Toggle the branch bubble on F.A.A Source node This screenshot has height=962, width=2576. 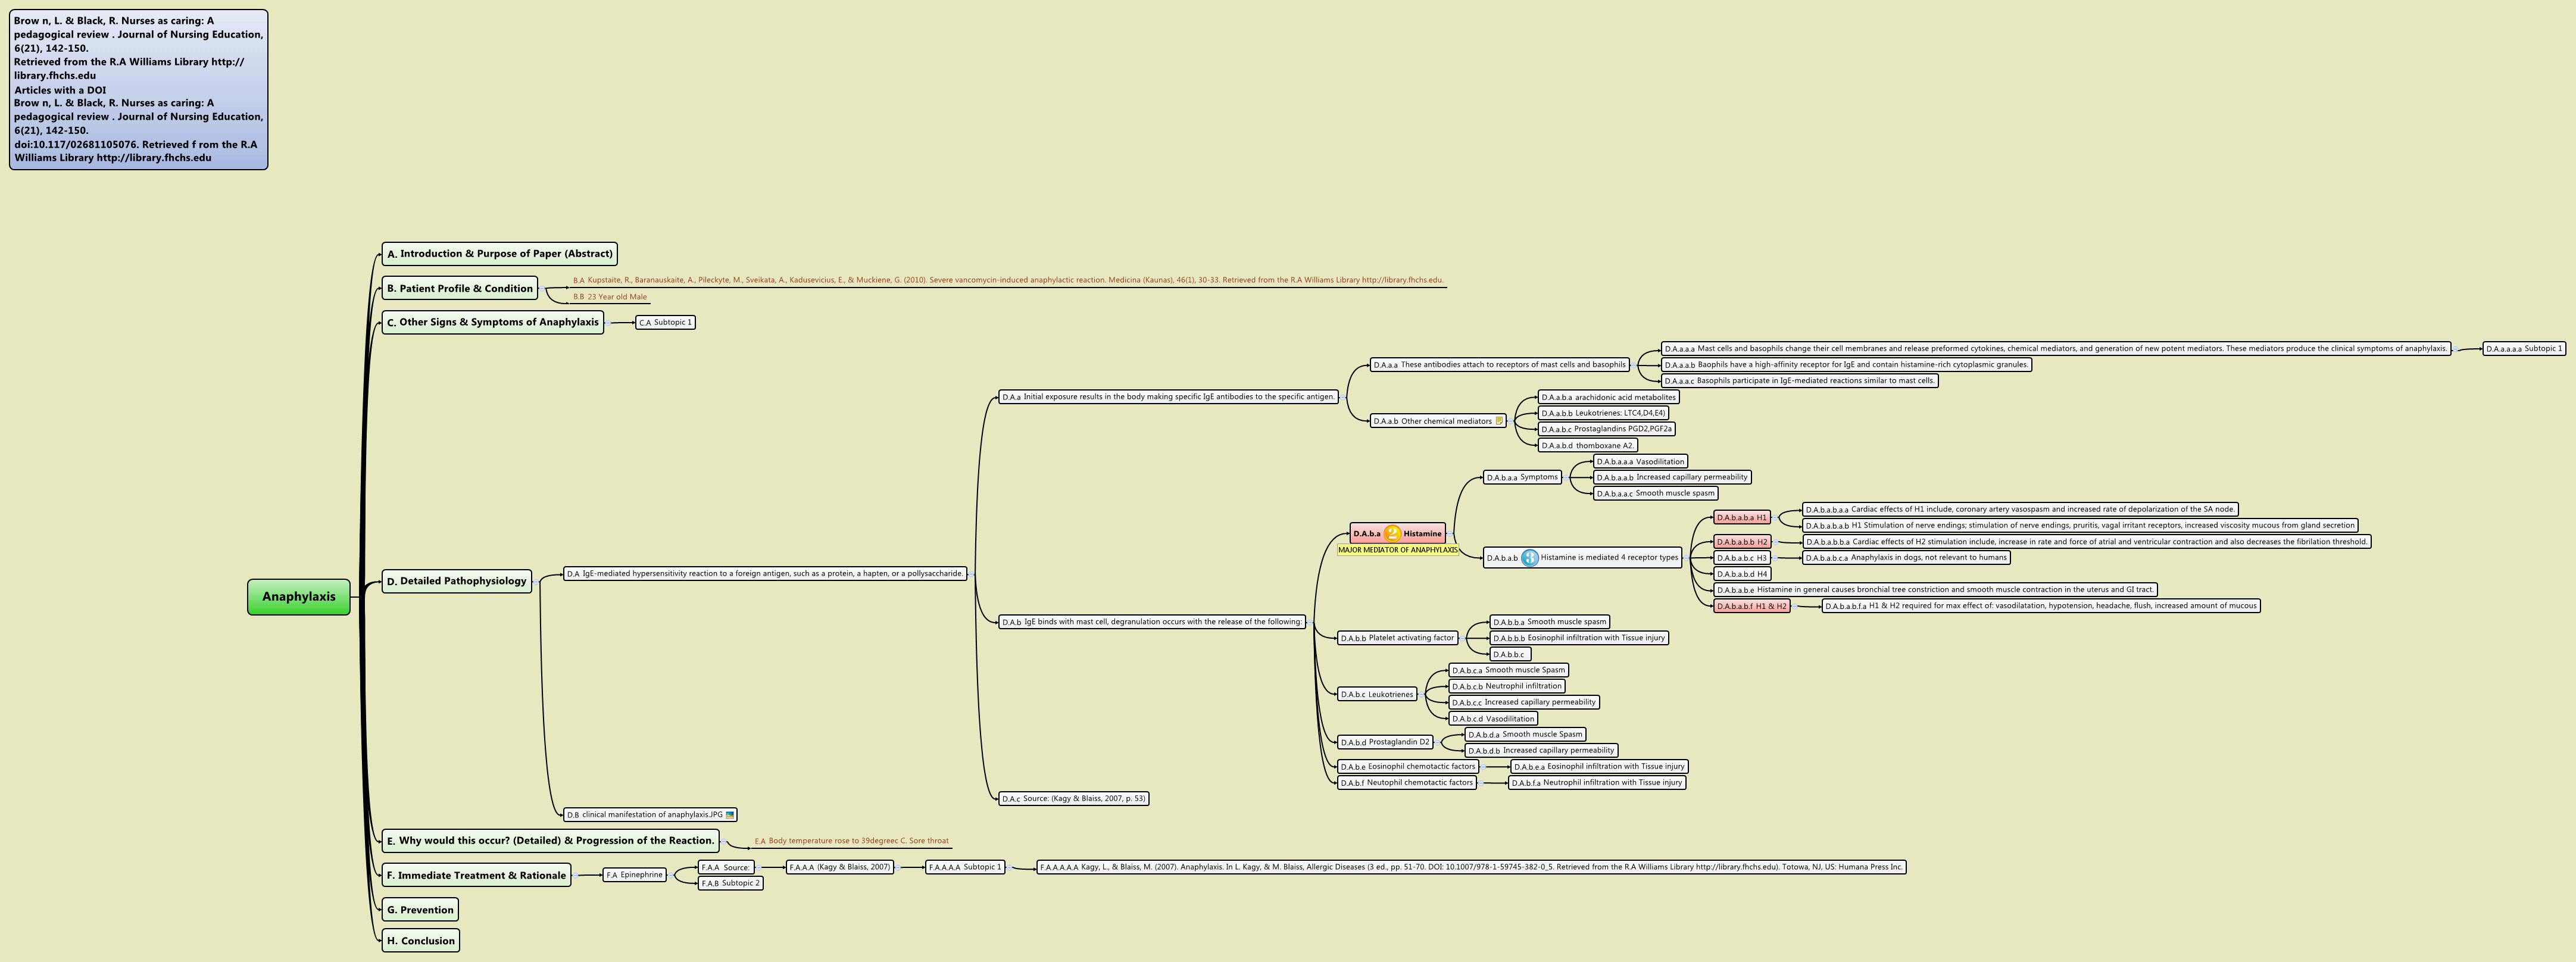pos(758,867)
